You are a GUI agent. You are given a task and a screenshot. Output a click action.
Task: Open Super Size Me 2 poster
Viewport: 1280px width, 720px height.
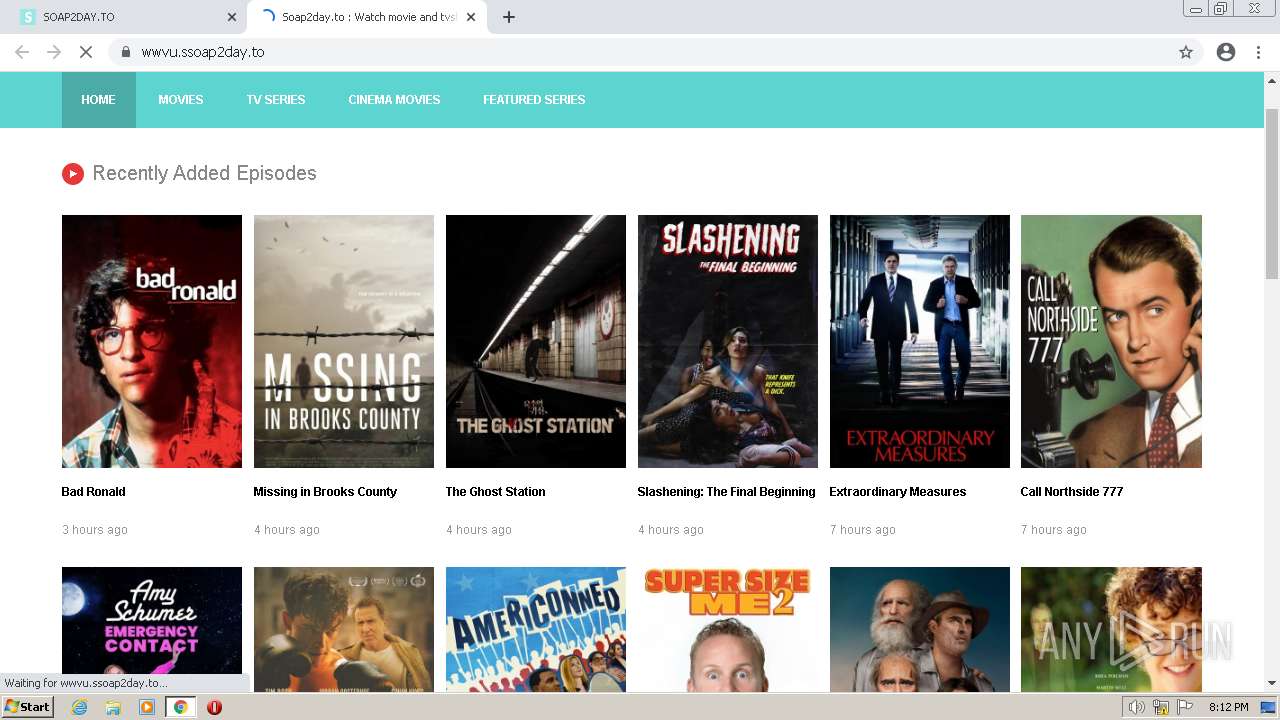tap(728, 630)
